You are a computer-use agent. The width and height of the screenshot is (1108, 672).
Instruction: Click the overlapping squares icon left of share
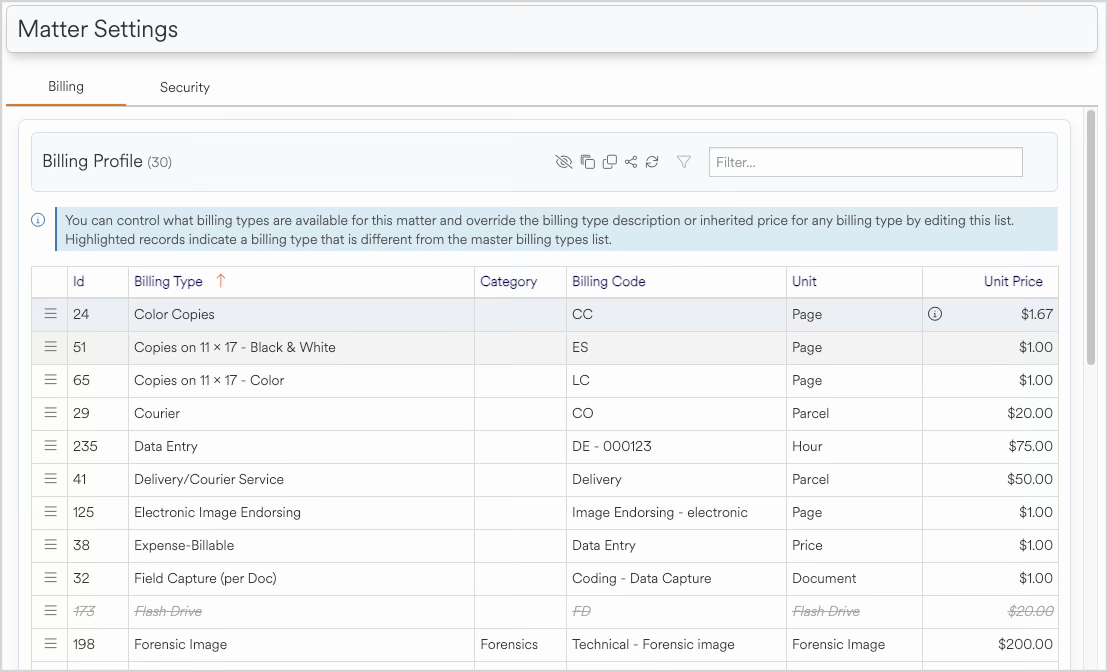coord(609,162)
